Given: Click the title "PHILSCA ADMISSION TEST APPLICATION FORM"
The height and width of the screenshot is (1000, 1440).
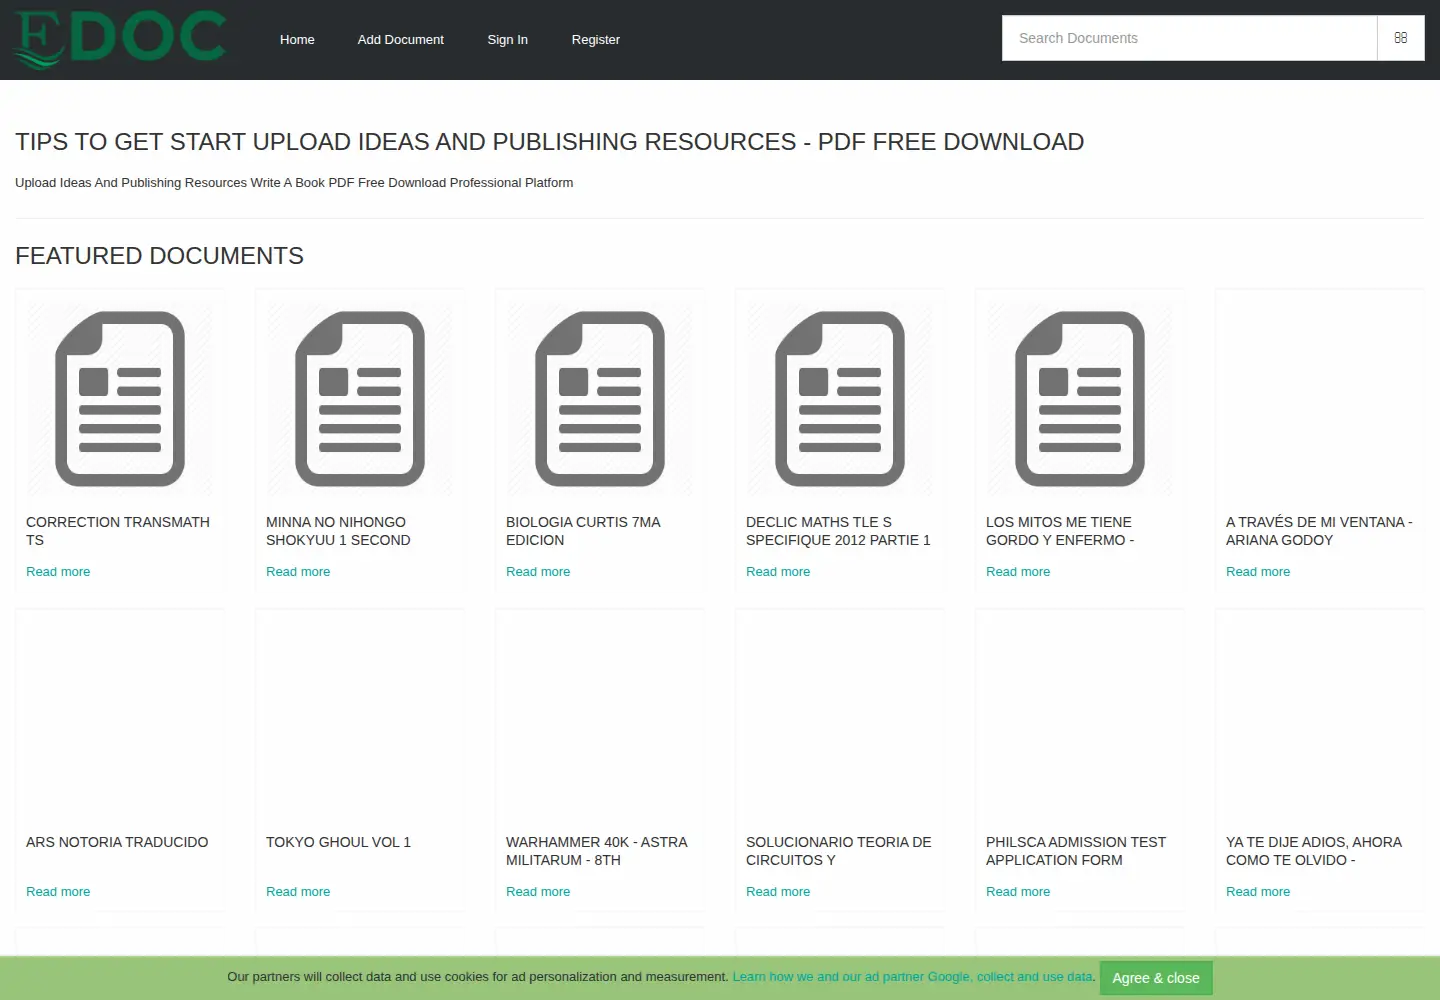Looking at the screenshot, I should point(1076,851).
